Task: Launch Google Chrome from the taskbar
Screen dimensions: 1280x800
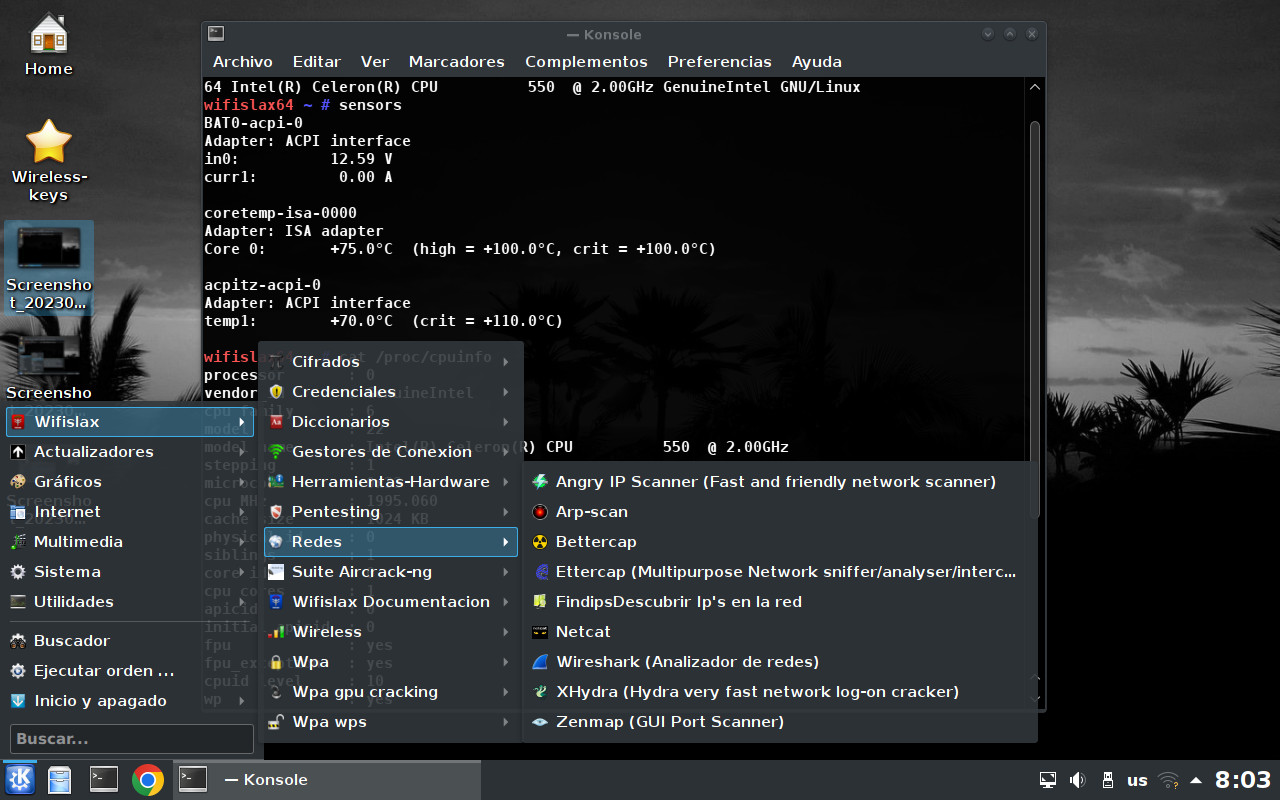Action: click(x=148, y=779)
